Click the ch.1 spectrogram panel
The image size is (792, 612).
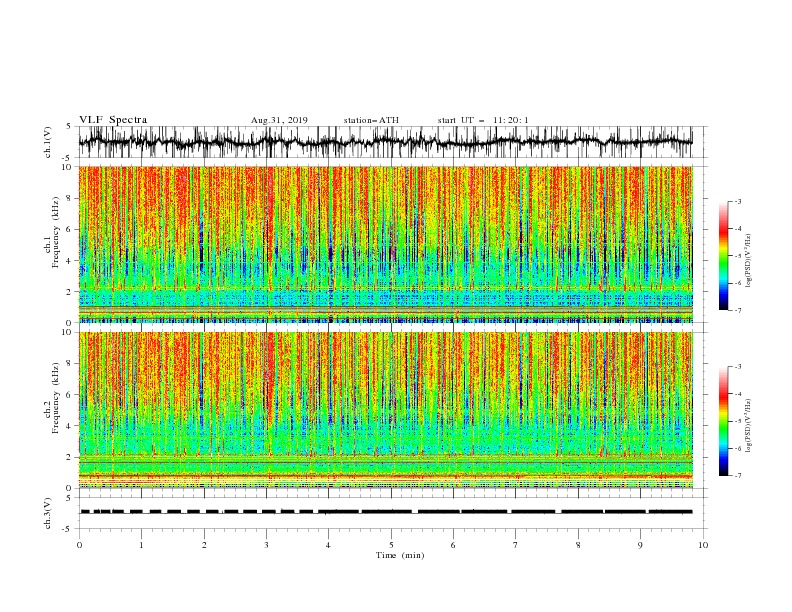386,244
